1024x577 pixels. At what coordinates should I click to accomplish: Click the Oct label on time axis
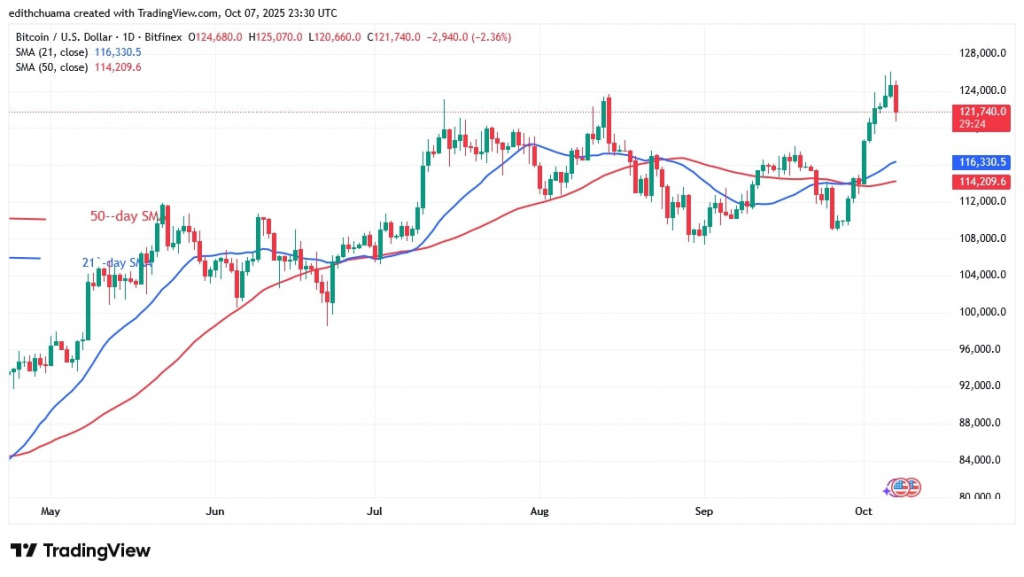(x=863, y=511)
